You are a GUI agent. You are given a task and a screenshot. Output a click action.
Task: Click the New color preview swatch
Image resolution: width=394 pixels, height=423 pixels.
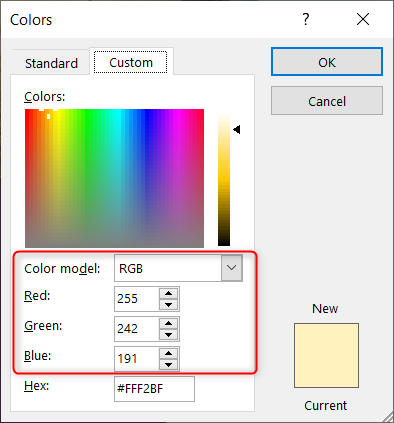[326, 355]
